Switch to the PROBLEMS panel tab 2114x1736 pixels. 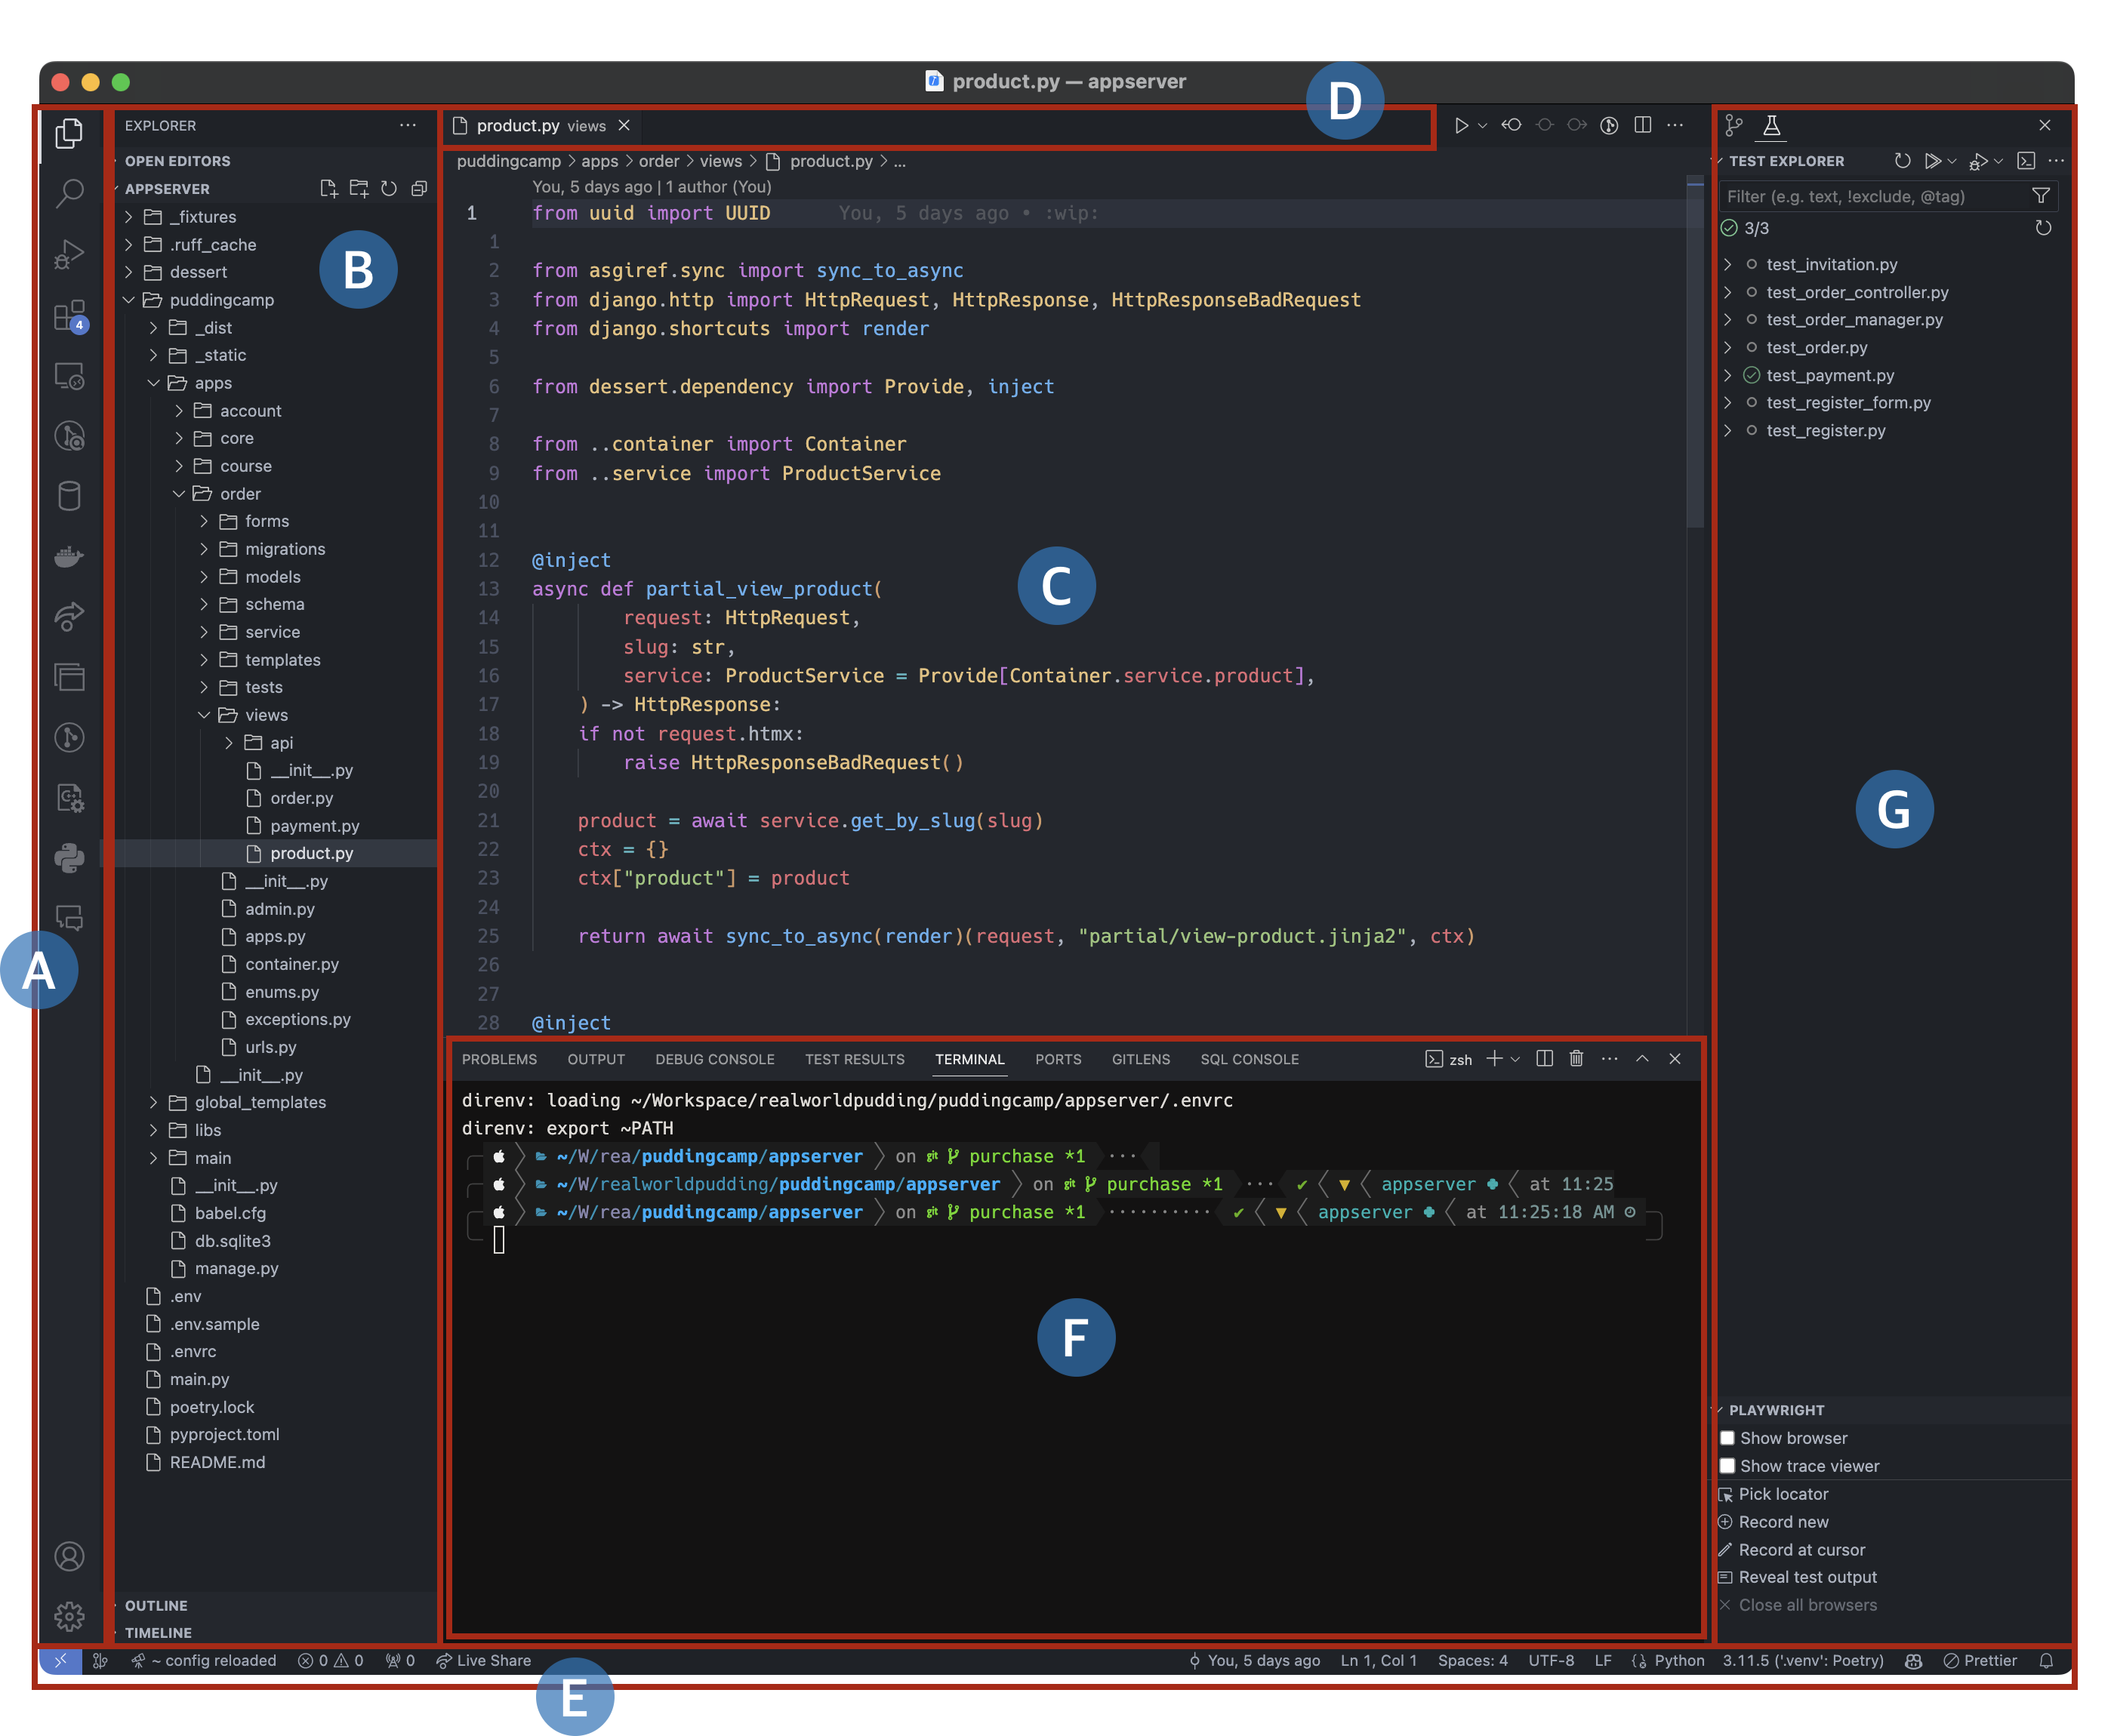point(499,1059)
